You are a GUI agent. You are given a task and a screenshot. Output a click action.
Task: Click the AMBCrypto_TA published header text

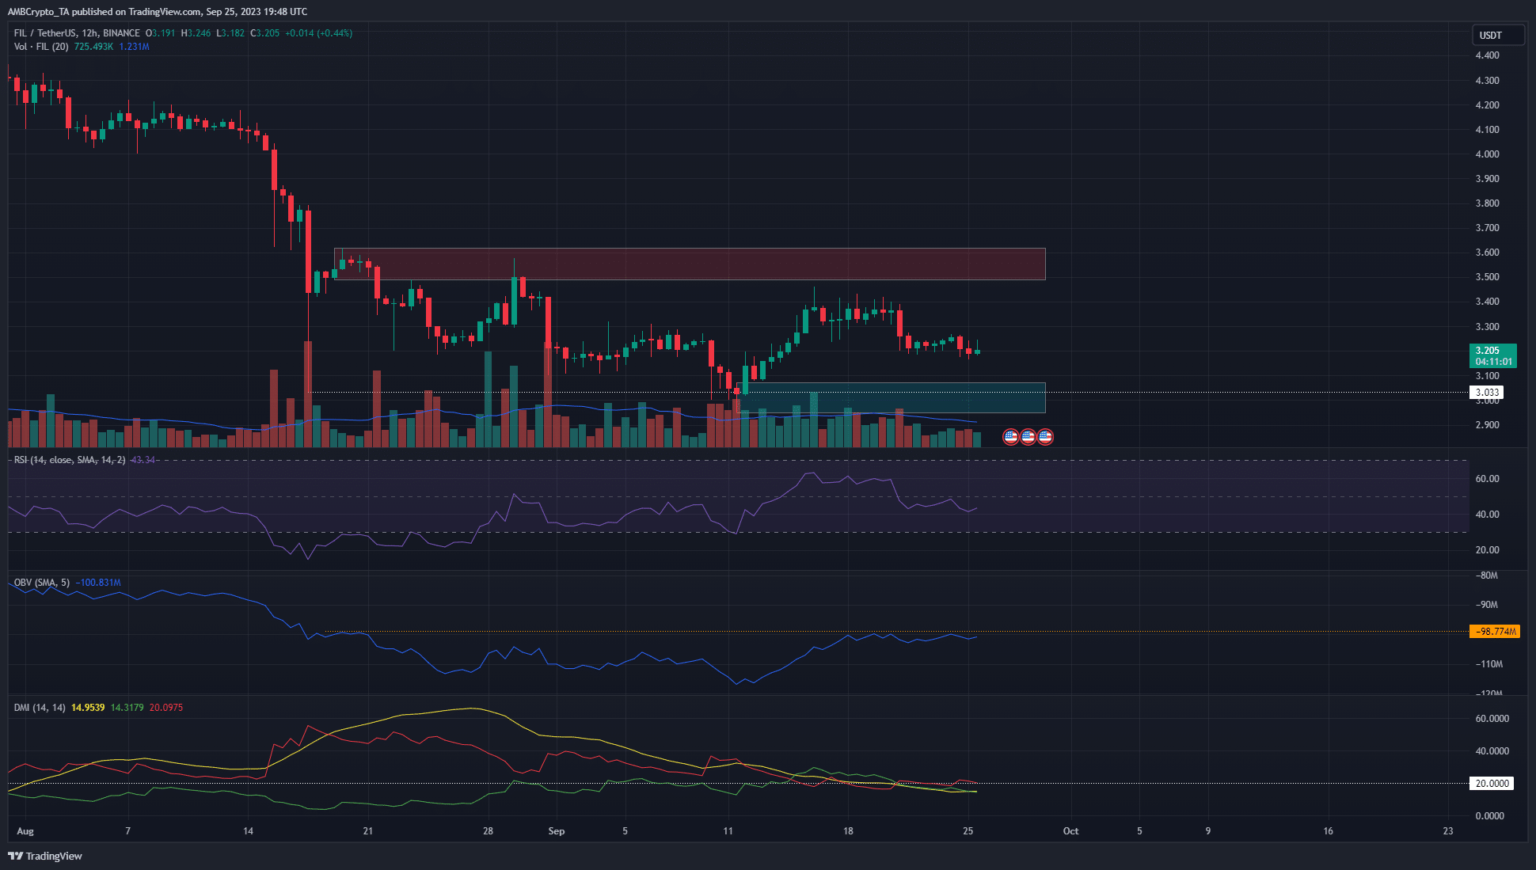click(160, 12)
